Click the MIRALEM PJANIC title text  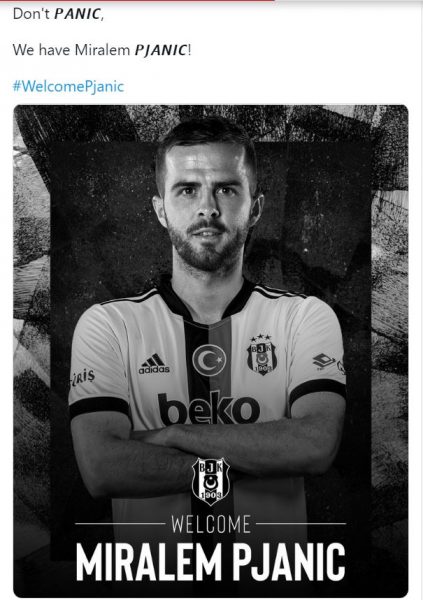(x=211, y=562)
